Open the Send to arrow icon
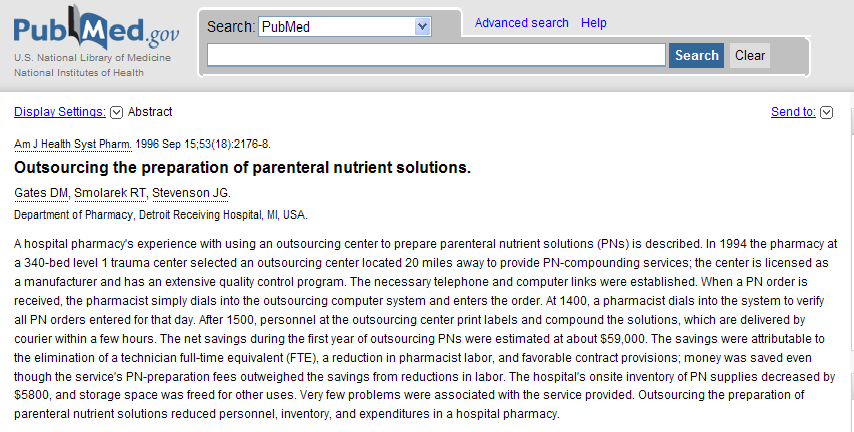The image size is (854, 432). pos(826,112)
